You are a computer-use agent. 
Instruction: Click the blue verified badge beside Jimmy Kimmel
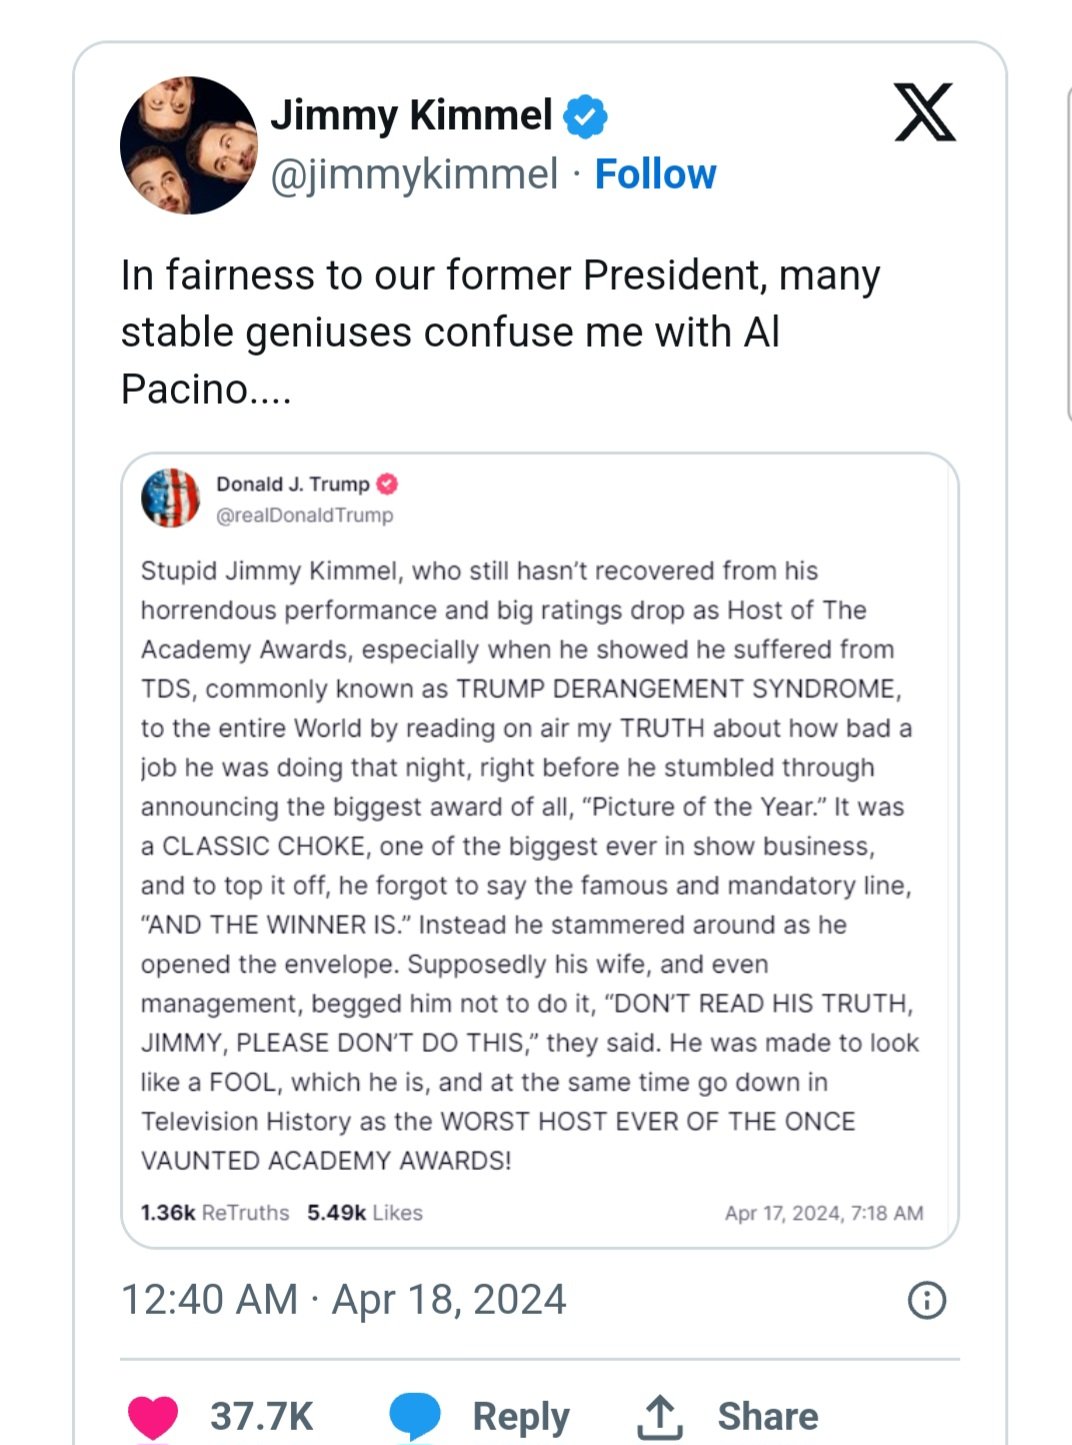(585, 116)
